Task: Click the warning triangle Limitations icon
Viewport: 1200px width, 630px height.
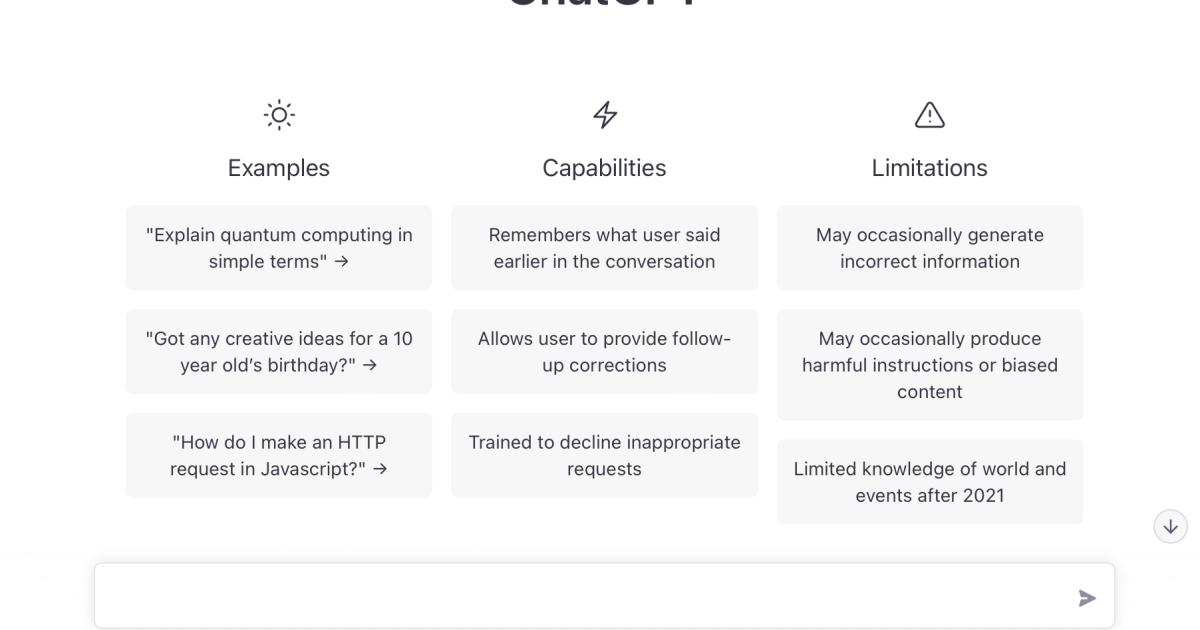Action: click(929, 115)
